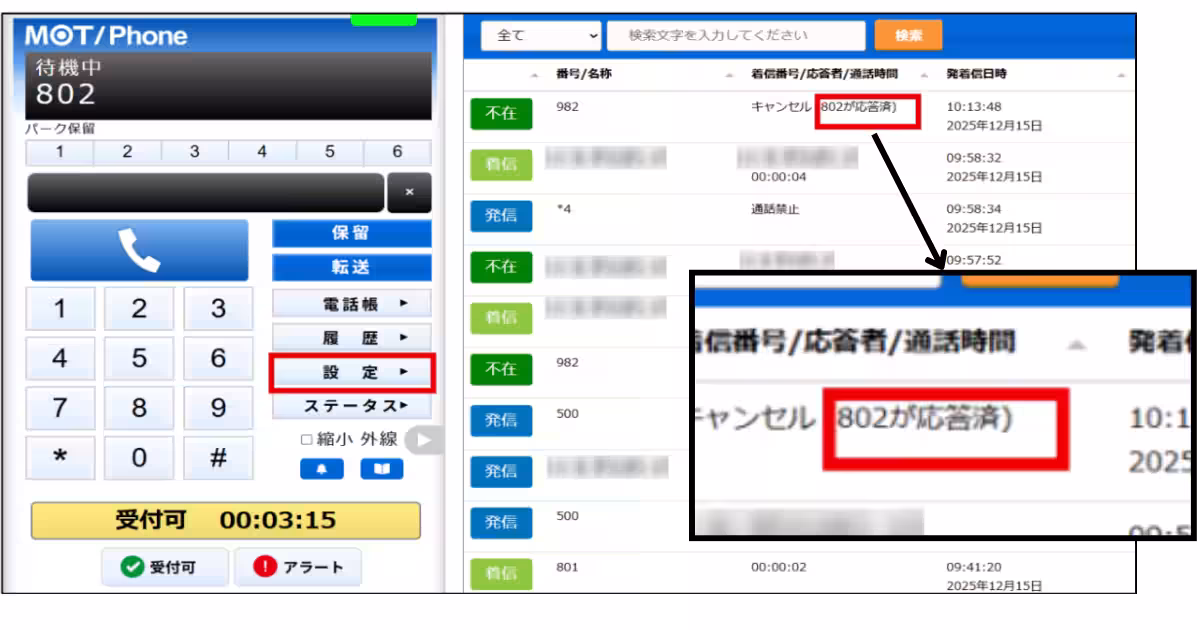This screenshot has height=630, width=1200.
Task: Click the orange 検索 search button
Action: 906,34
